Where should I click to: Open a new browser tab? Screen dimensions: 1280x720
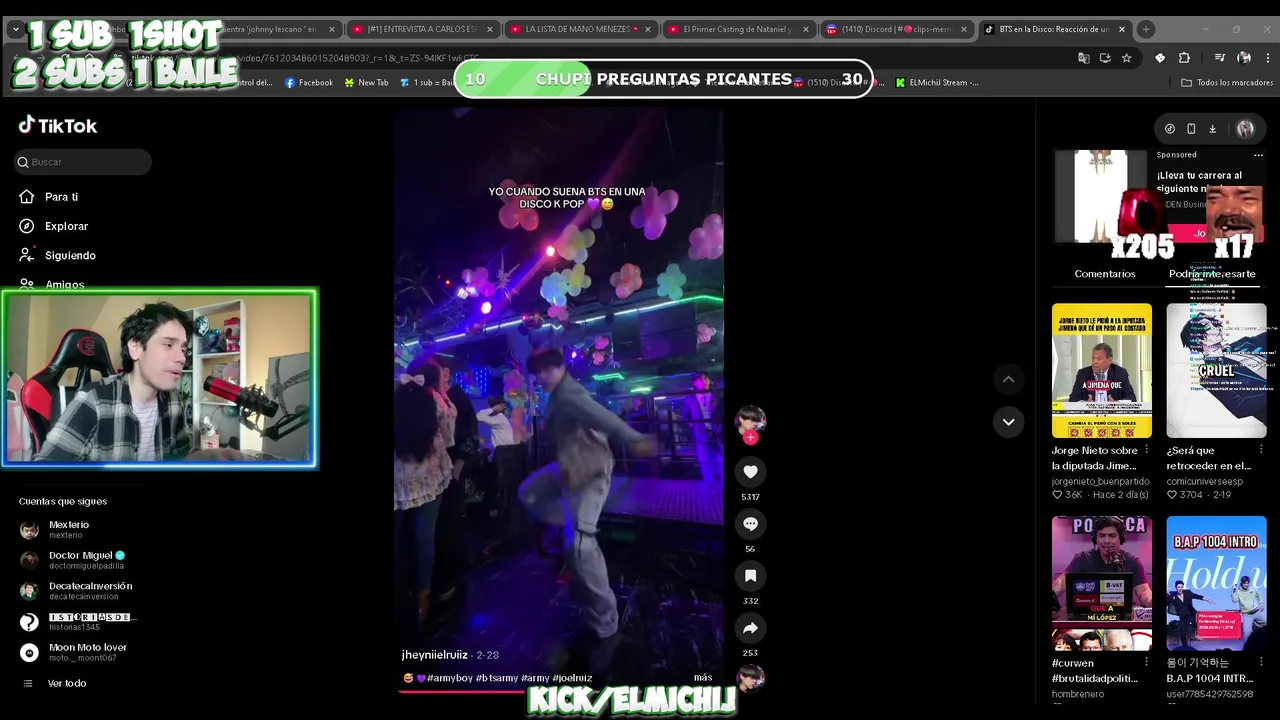pyautogui.click(x=1146, y=29)
